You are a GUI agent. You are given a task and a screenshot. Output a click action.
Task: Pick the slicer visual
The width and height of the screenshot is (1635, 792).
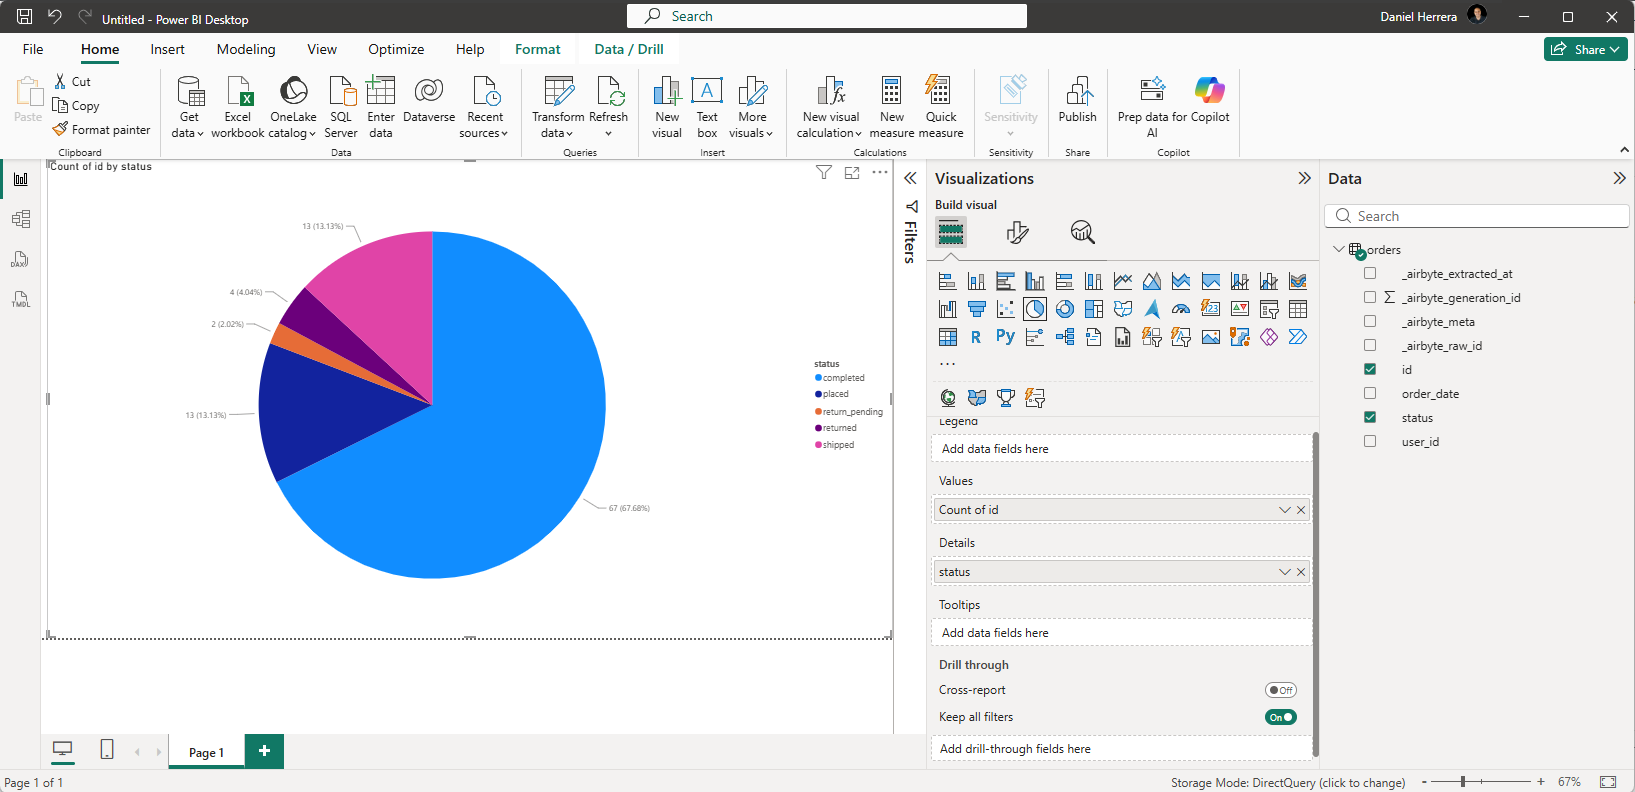pos(1269,309)
